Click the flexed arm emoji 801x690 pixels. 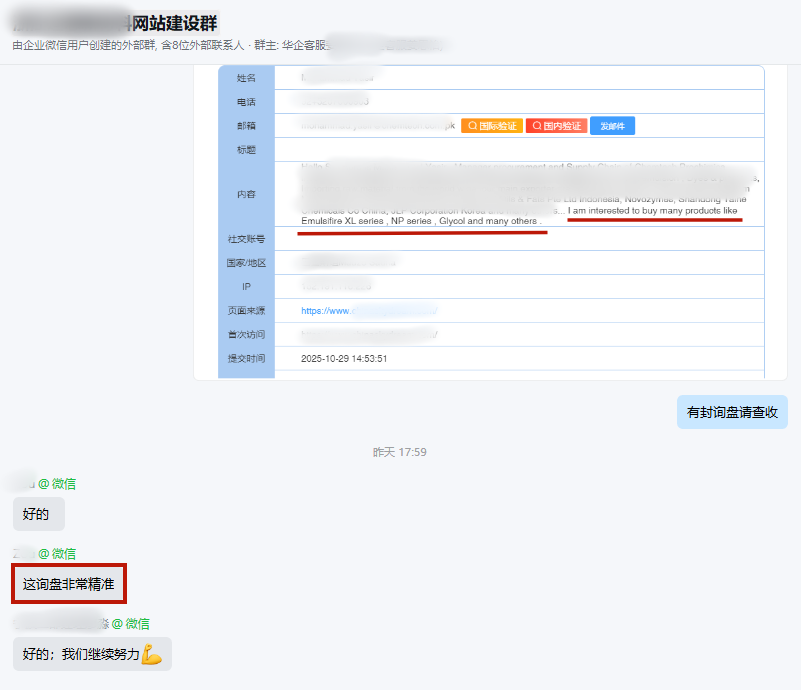click(x=151, y=654)
